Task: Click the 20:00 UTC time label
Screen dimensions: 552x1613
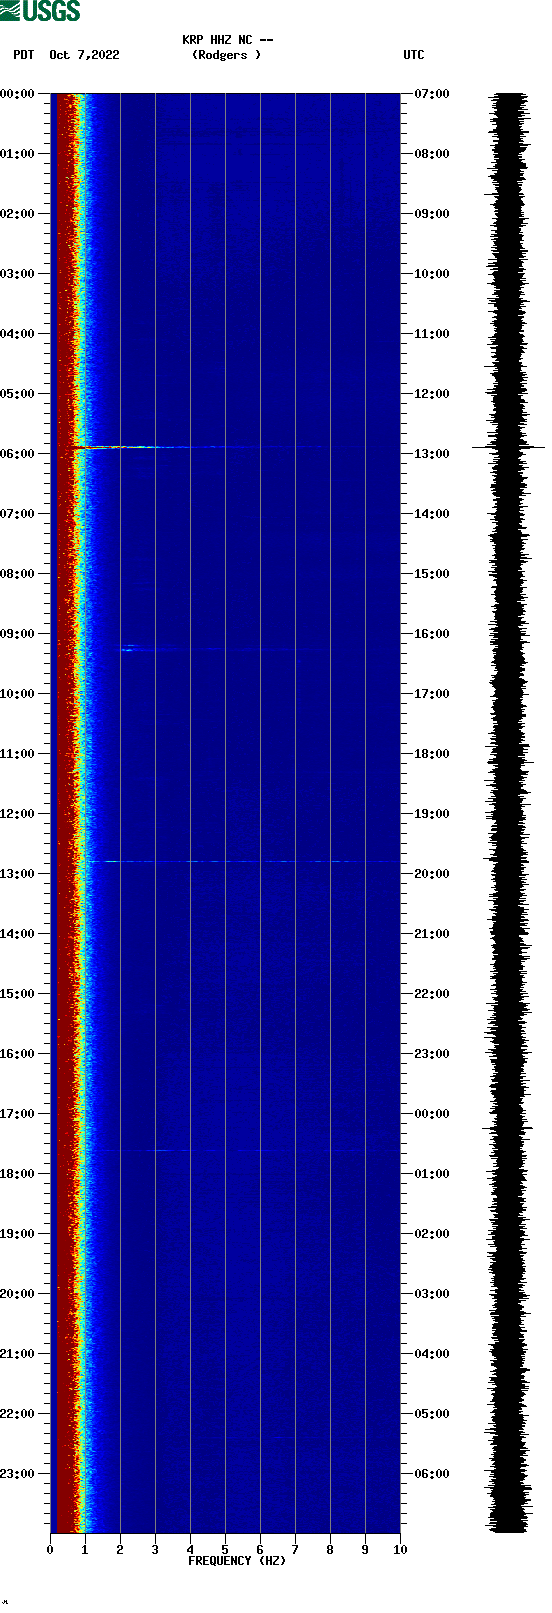Action: click(x=432, y=874)
